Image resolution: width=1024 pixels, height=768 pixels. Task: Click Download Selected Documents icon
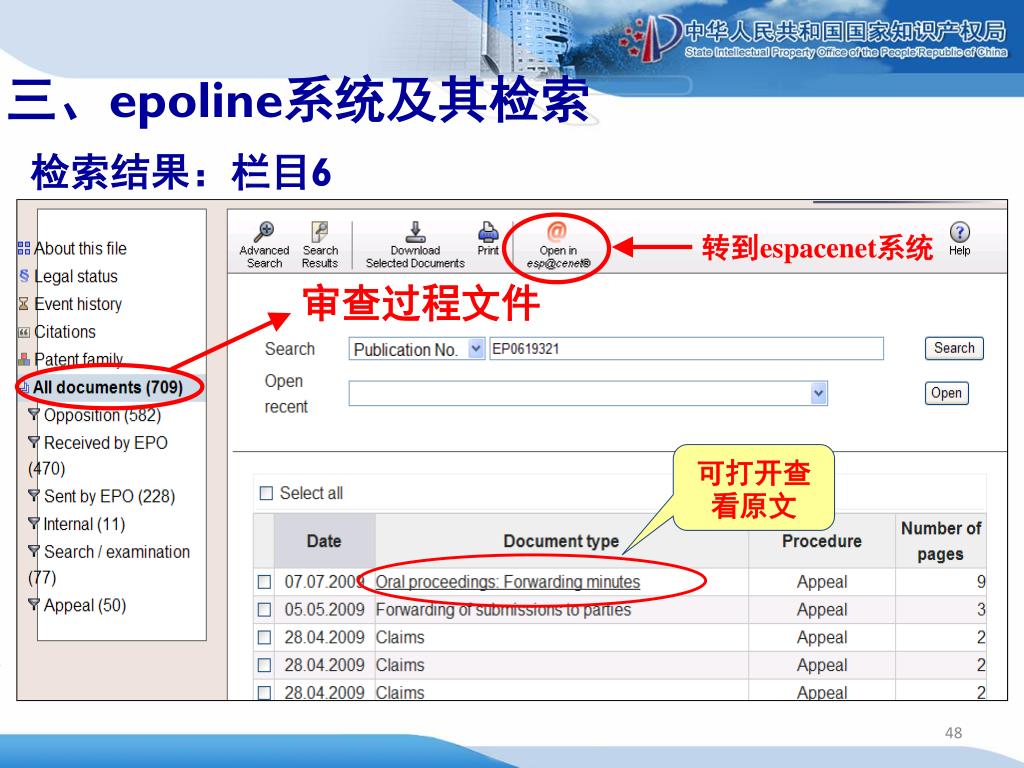[x=415, y=245]
